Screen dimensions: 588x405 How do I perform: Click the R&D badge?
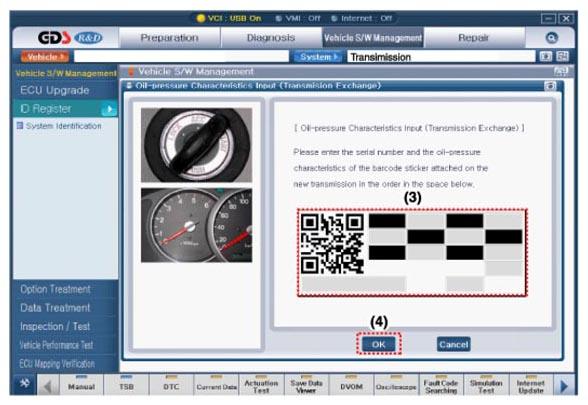tap(88, 38)
